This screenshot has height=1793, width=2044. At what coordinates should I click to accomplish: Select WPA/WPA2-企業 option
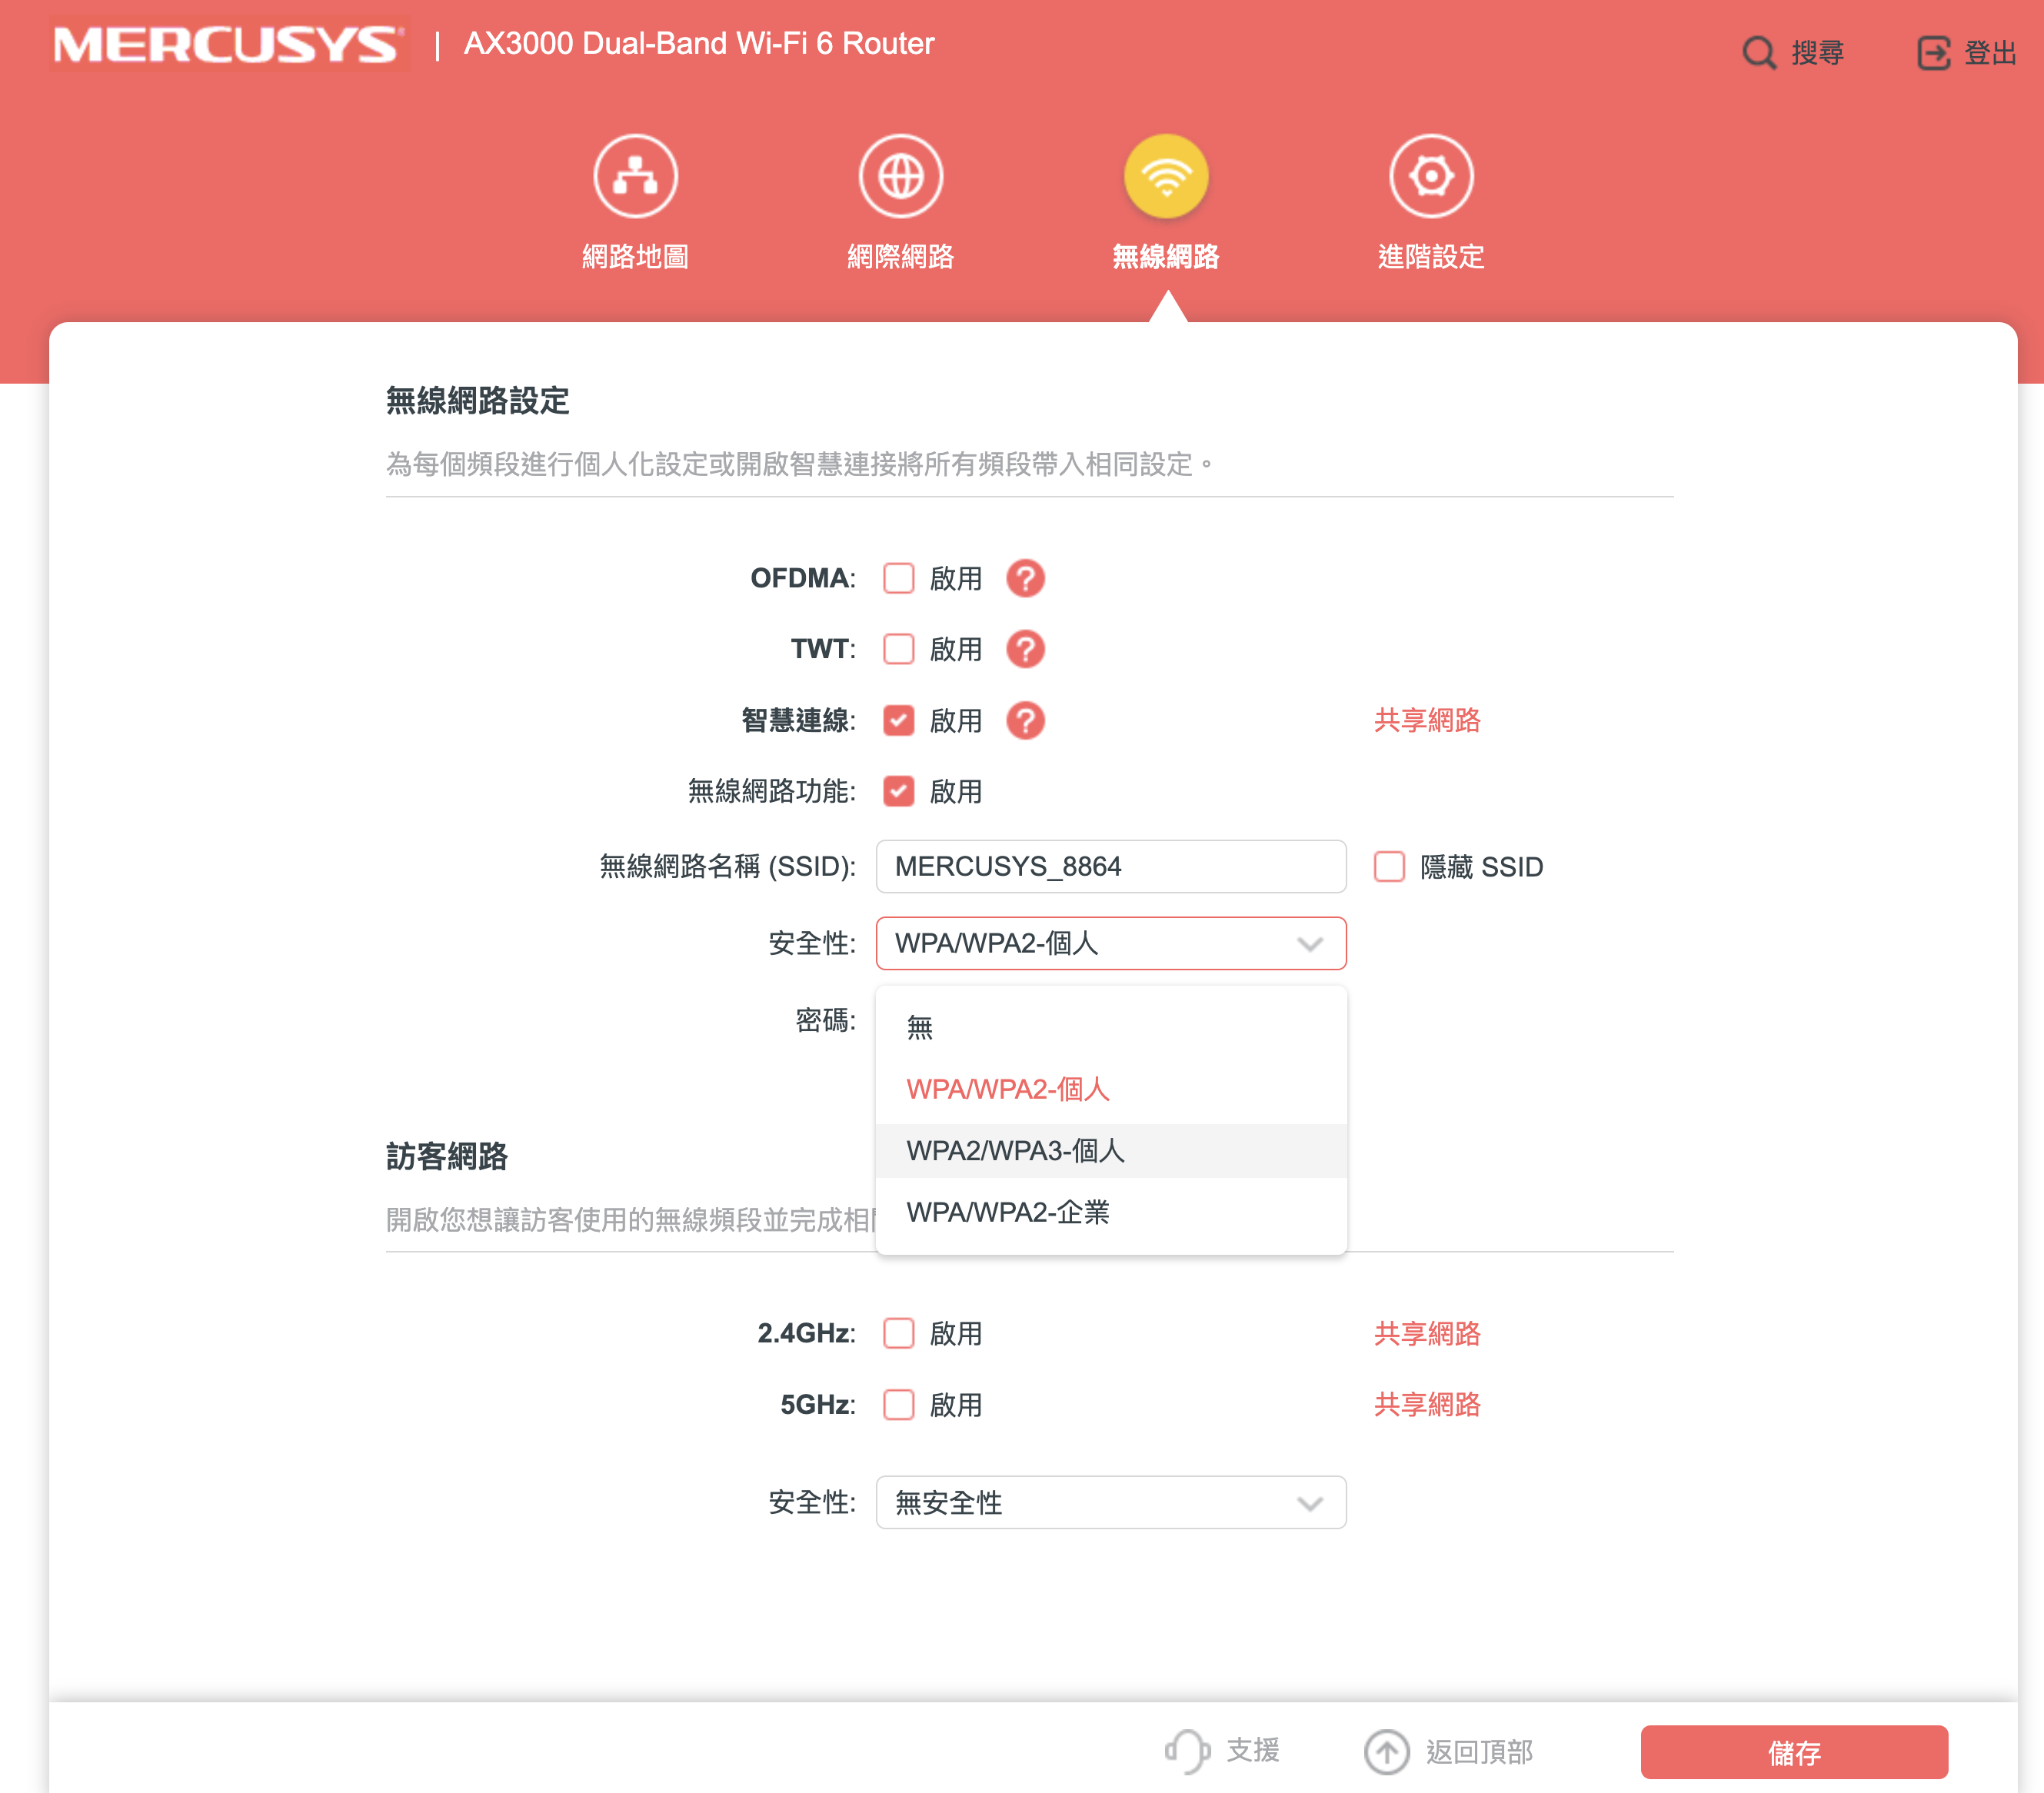pos(1008,1212)
